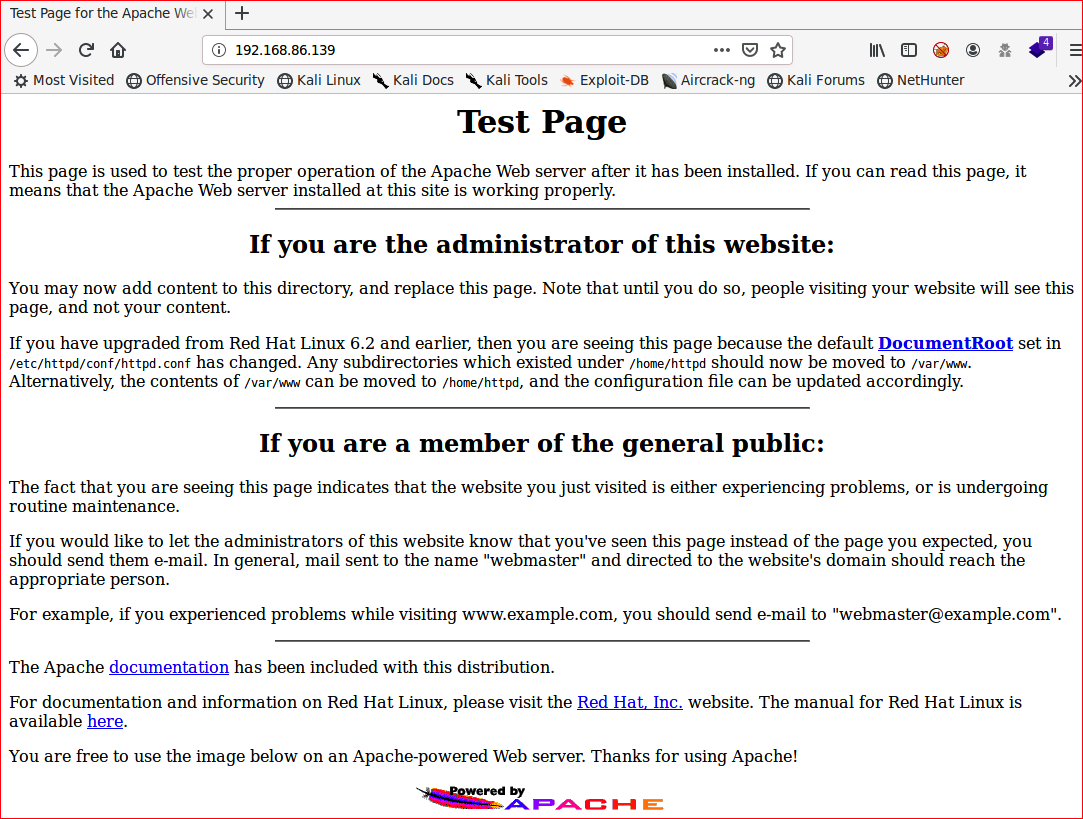Bookmark this page with the star icon
This screenshot has width=1083, height=819.
click(x=778, y=50)
